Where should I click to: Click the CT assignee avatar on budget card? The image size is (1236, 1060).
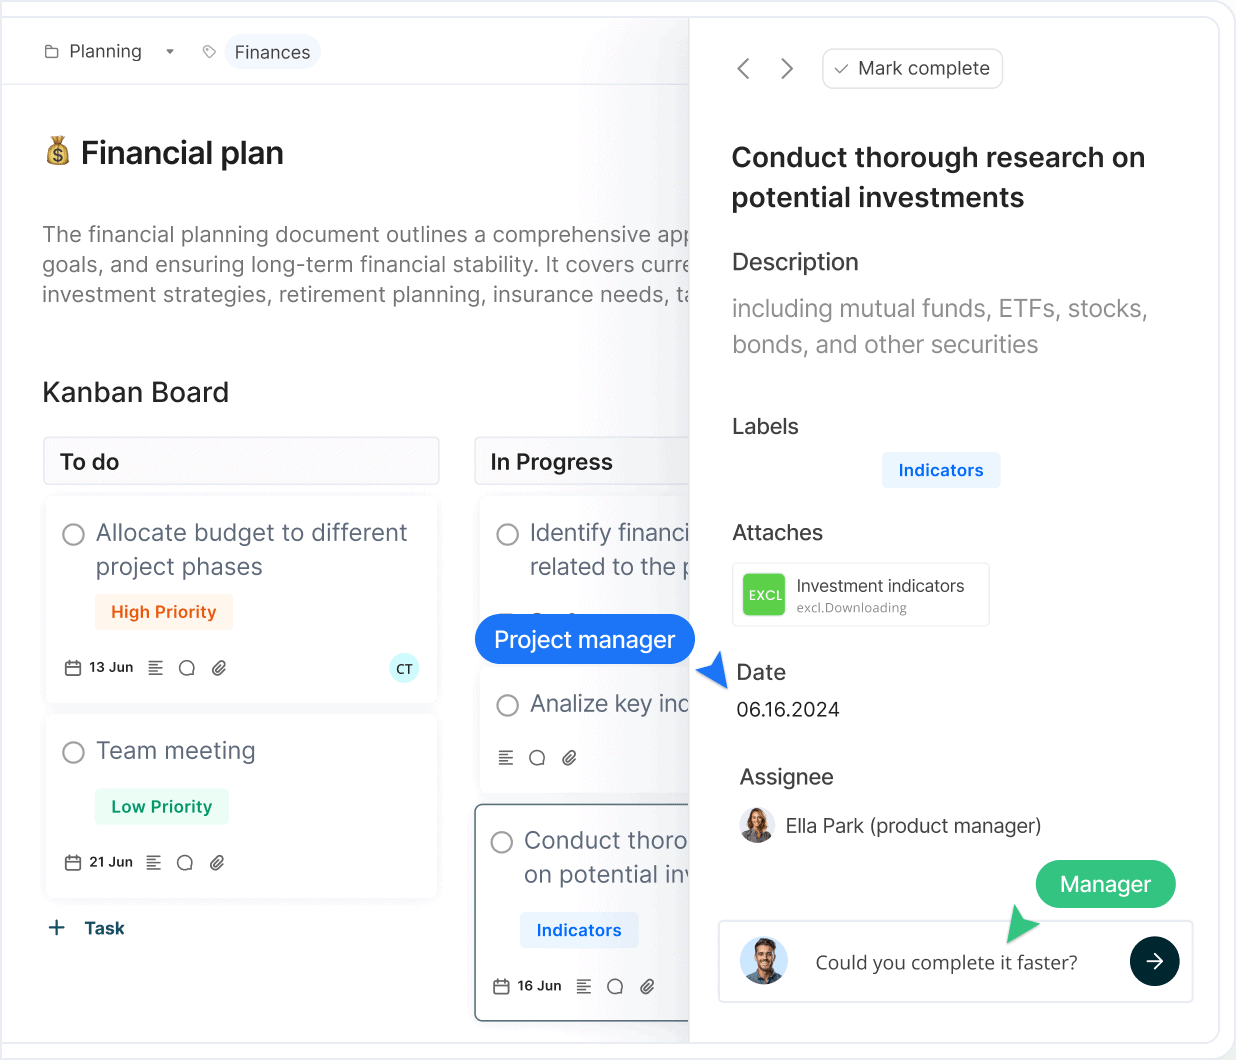click(404, 669)
